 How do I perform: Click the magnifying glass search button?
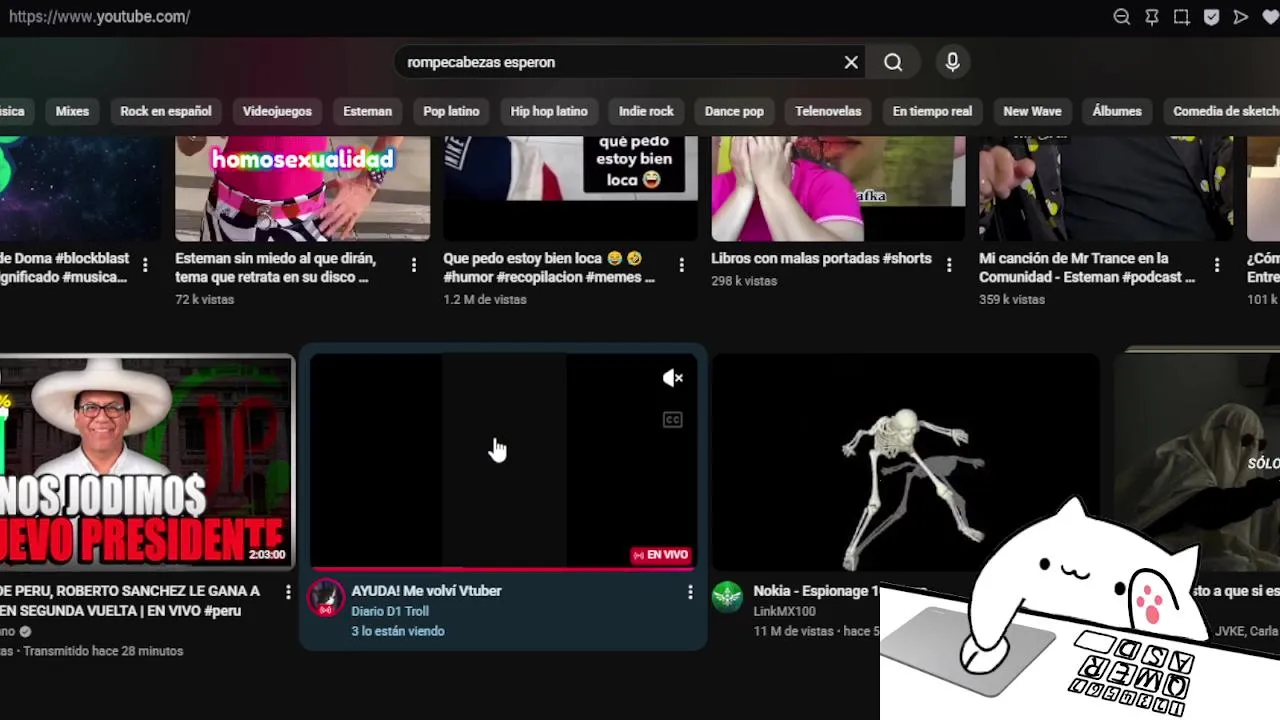893,62
